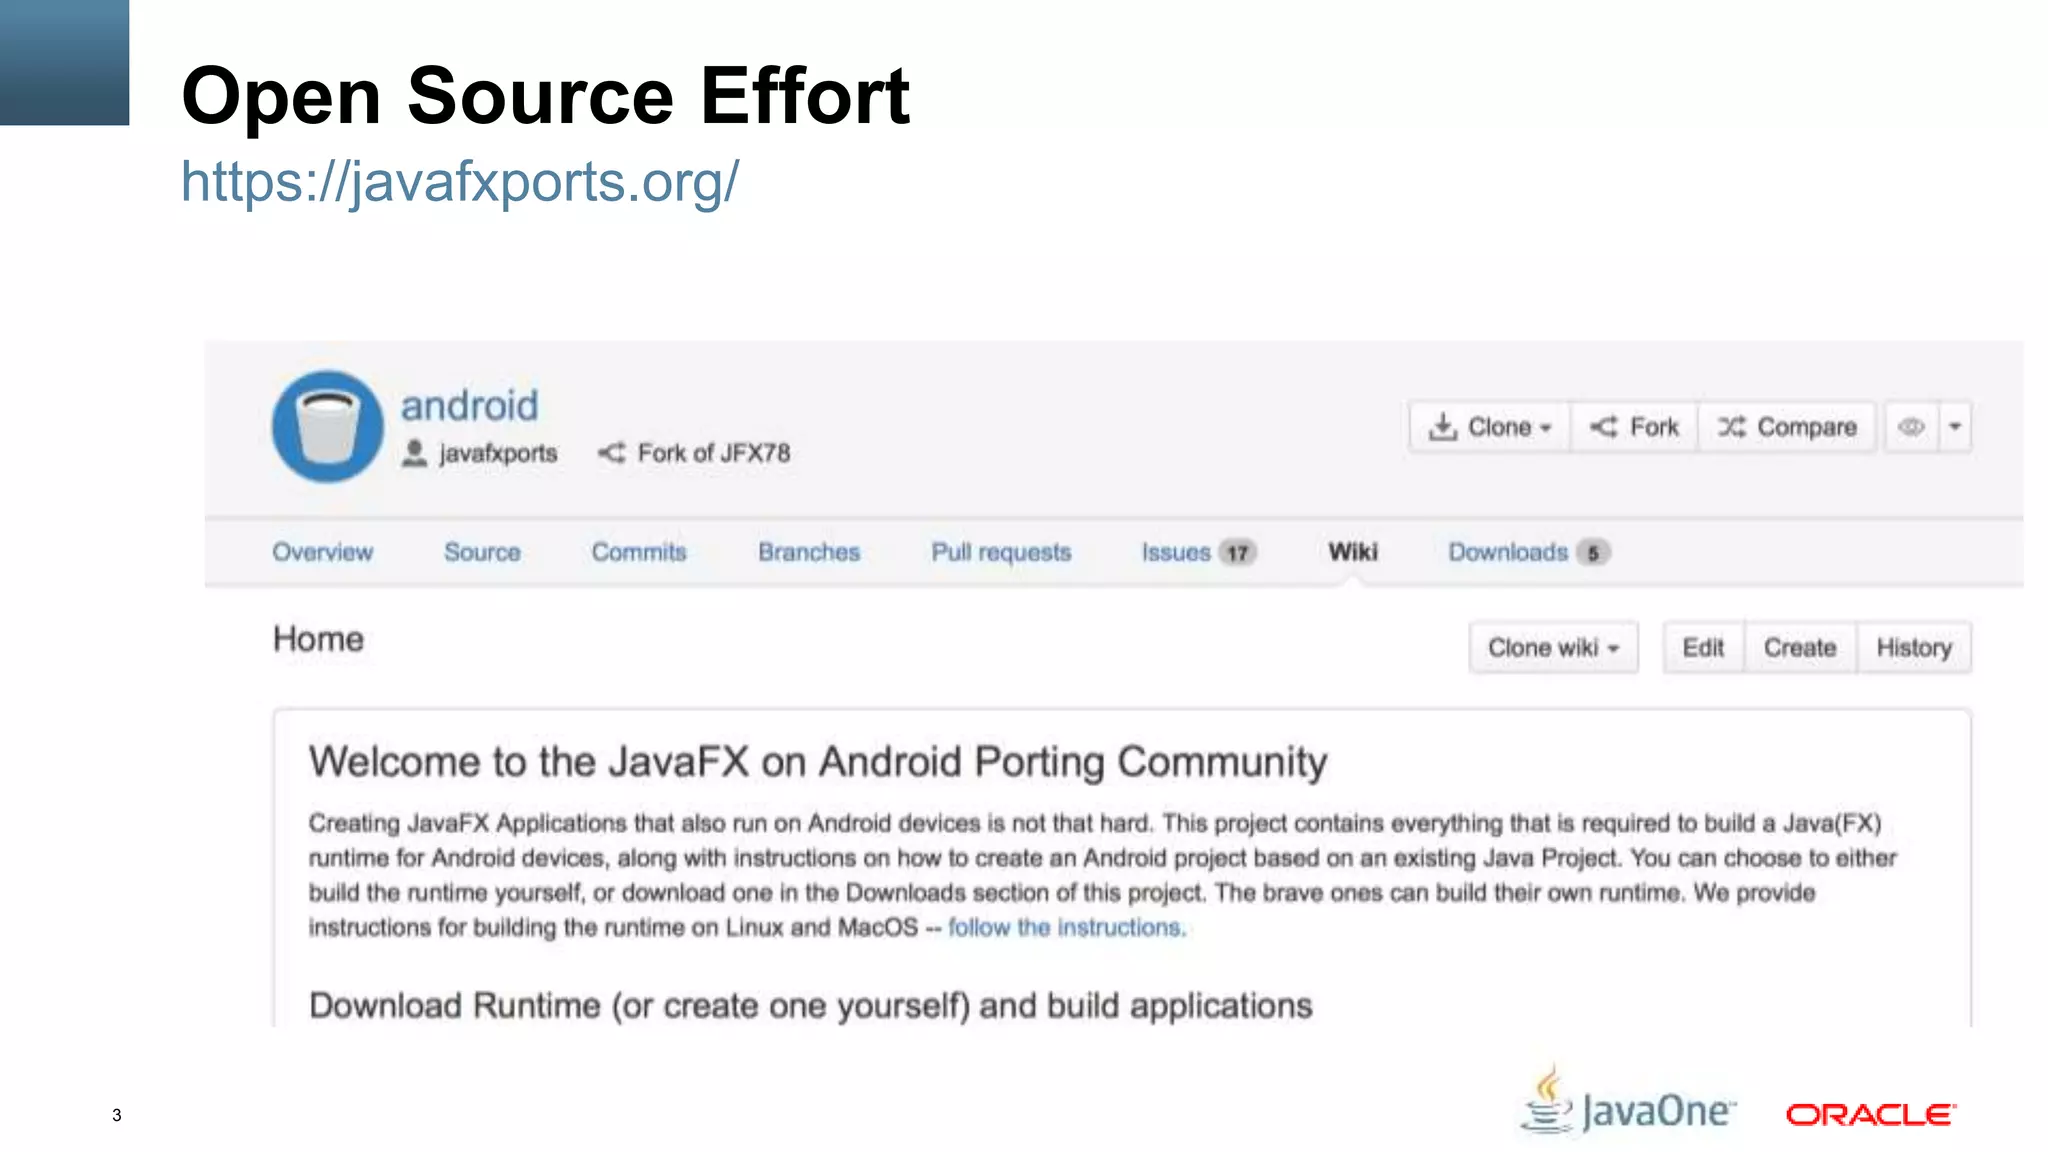Click the Welcome to JavaFX on Android heading
The height and width of the screenshot is (1152, 2048).
point(818,762)
